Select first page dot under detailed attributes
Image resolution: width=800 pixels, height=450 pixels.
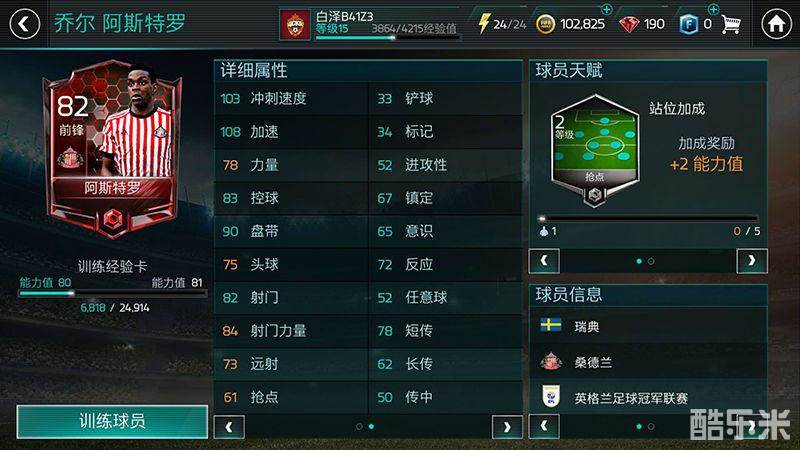359,426
